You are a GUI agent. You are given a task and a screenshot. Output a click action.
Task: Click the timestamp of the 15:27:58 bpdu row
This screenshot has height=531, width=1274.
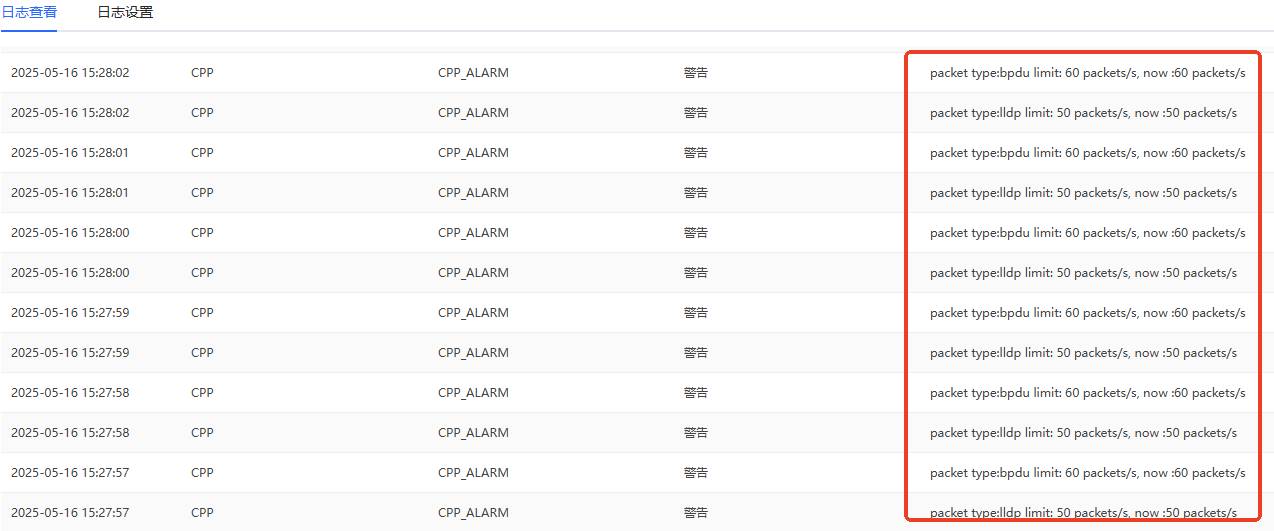(70, 393)
